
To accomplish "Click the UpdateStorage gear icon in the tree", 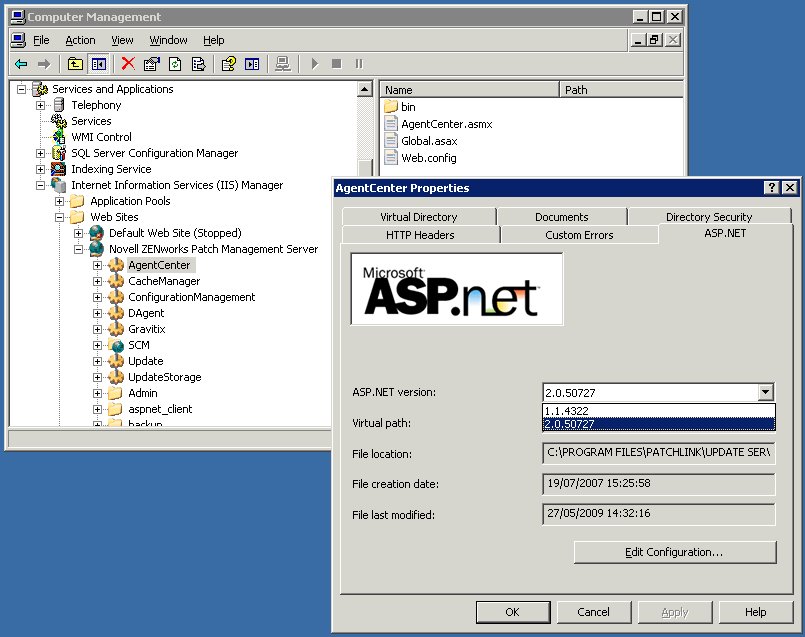I will coord(116,377).
